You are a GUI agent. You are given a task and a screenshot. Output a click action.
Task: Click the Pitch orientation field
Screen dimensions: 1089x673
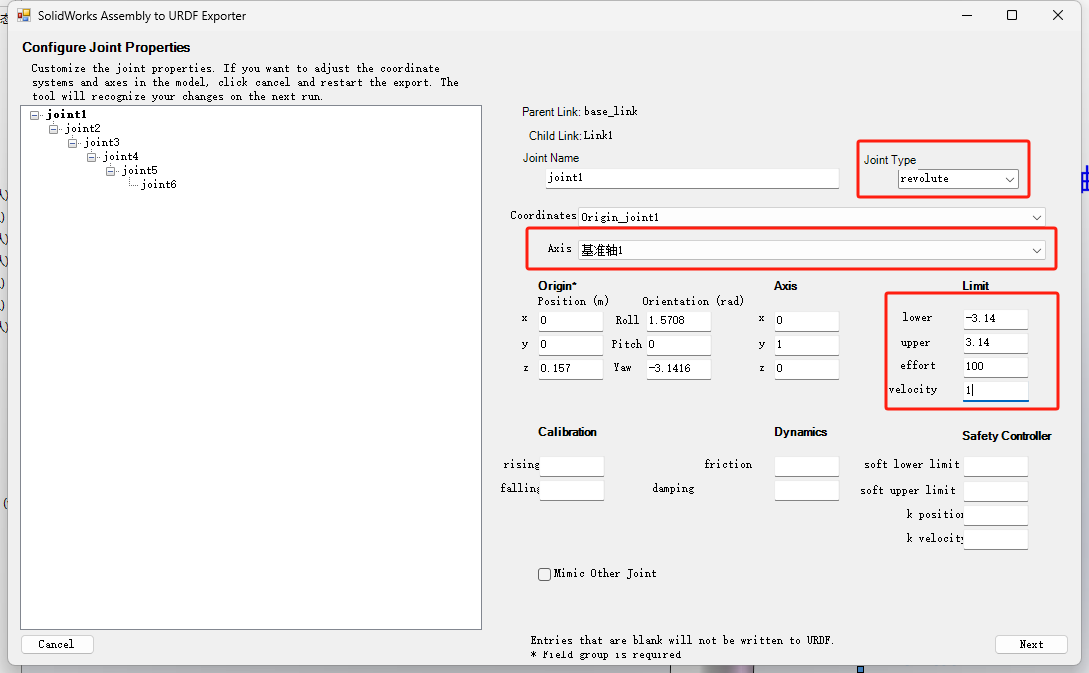679,344
